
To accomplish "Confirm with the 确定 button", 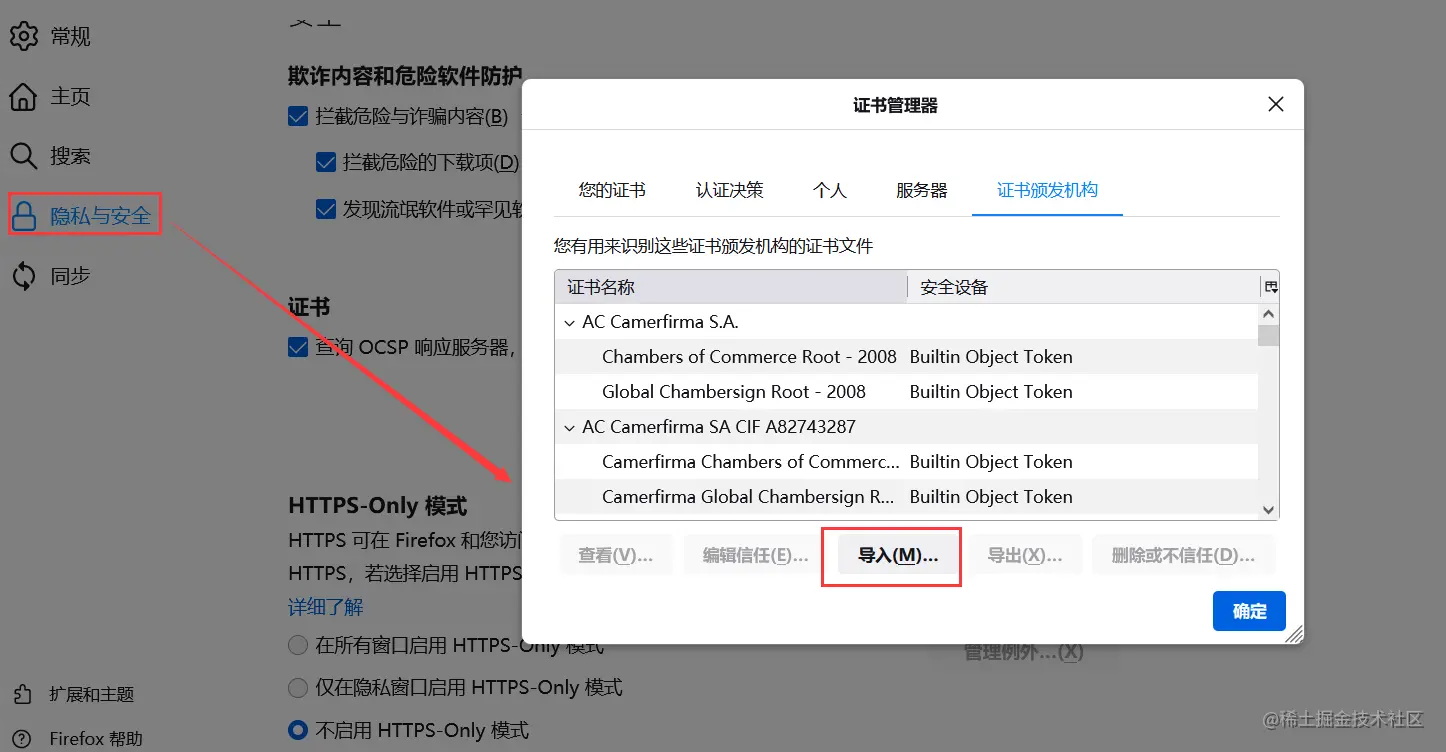I will click(1248, 611).
